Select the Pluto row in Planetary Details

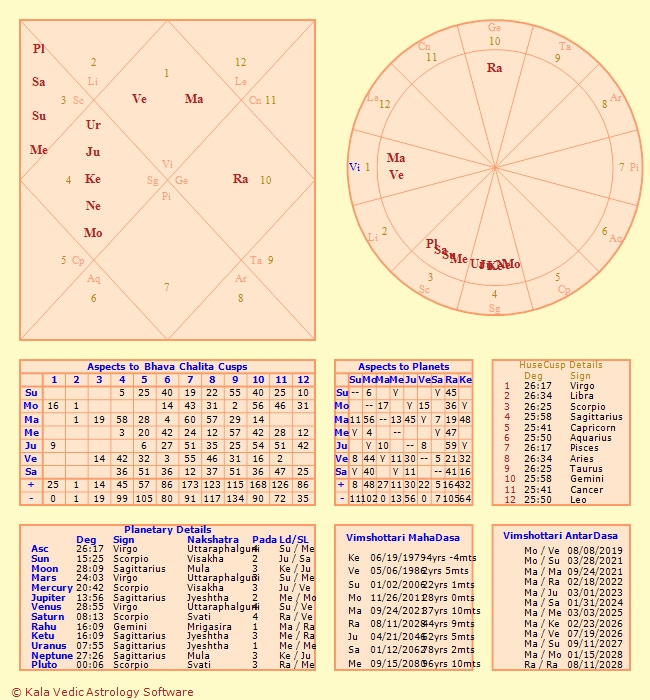[172, 665]
